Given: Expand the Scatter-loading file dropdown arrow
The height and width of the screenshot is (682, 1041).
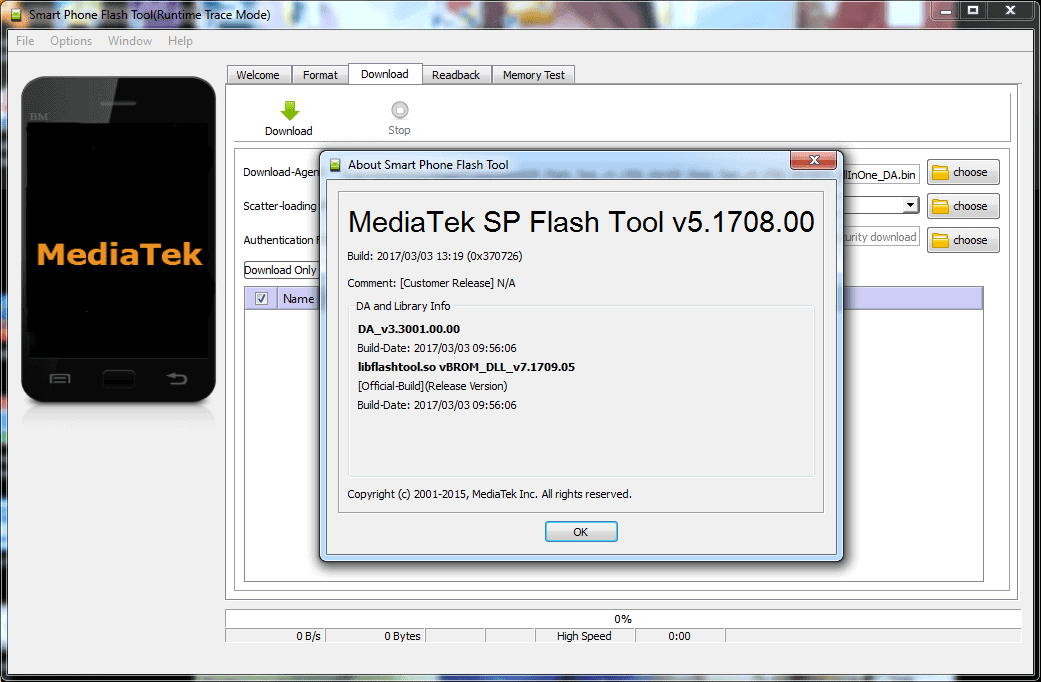Looking at the screenshot, I should click(x=910, y=205).
